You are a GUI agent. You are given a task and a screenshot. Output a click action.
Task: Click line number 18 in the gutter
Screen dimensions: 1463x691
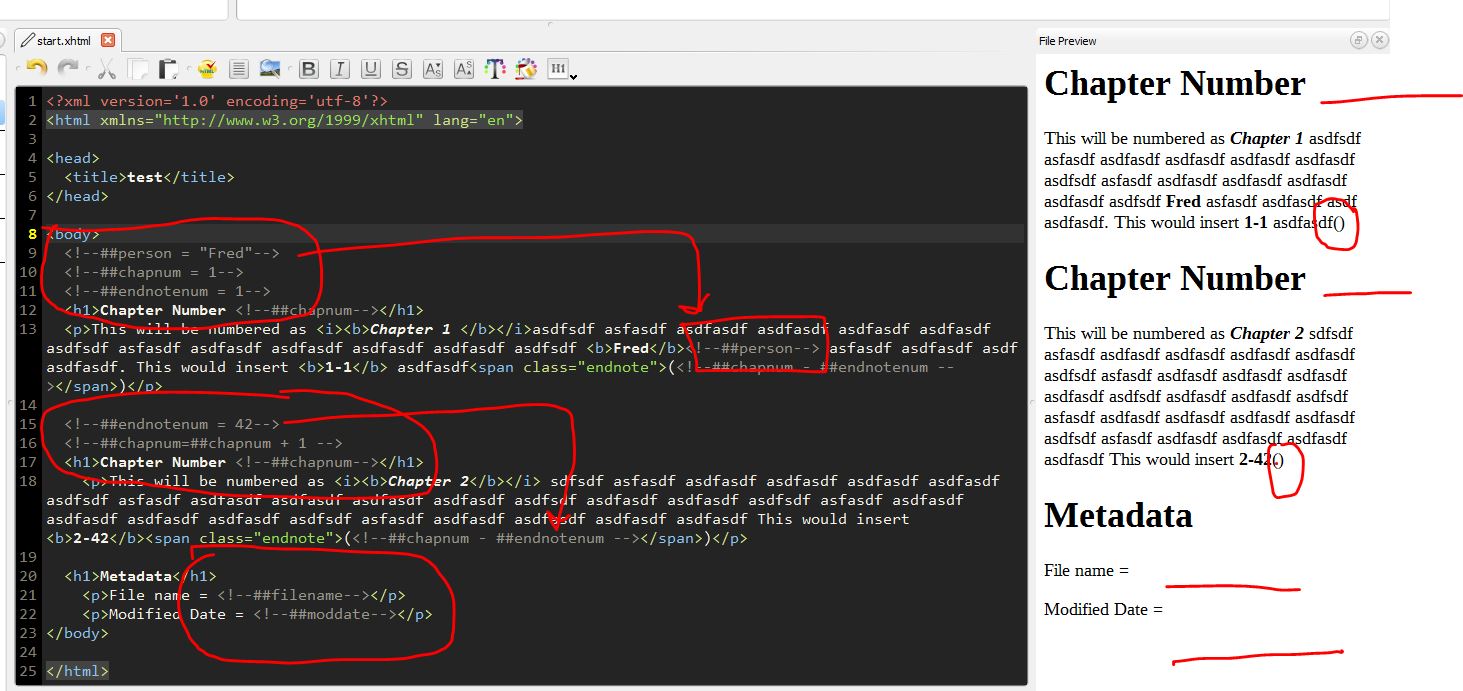pos(28,481)
